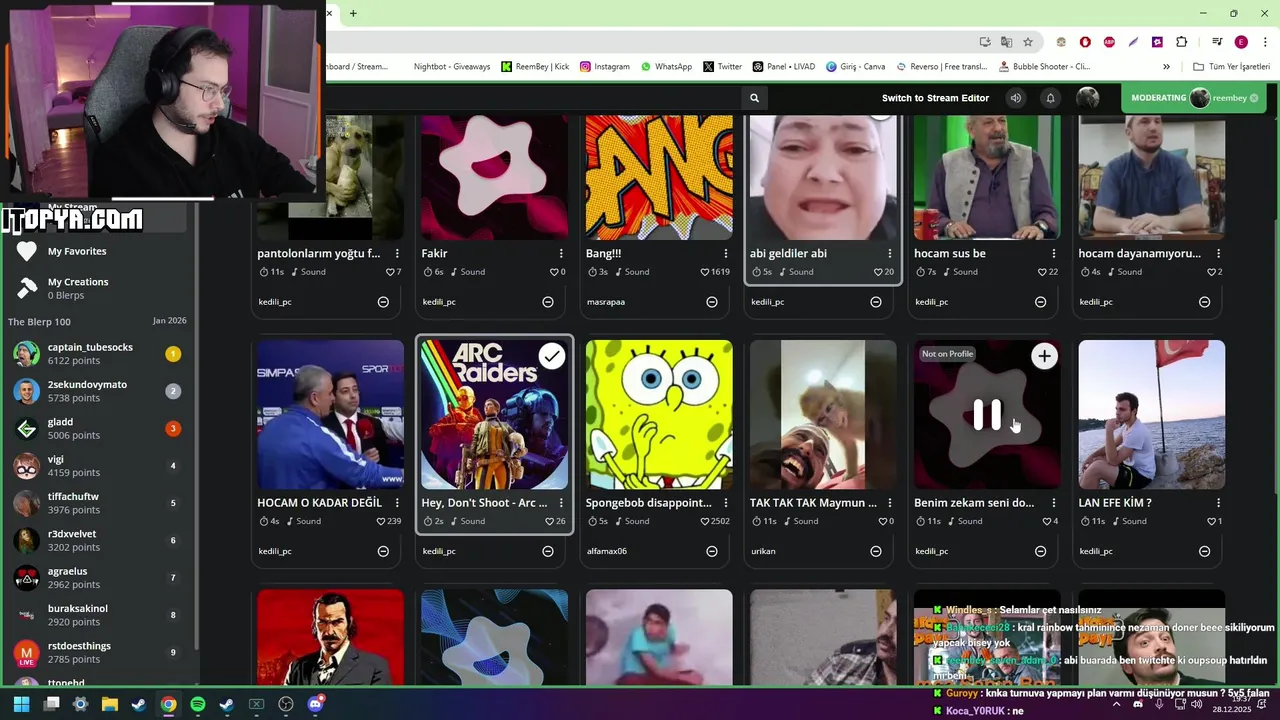The height and width of the screenshot is (720, 1280).
Task: Click minus icon under 'TAK TAK TAK Maymun'
Action: tap(875, 551)
